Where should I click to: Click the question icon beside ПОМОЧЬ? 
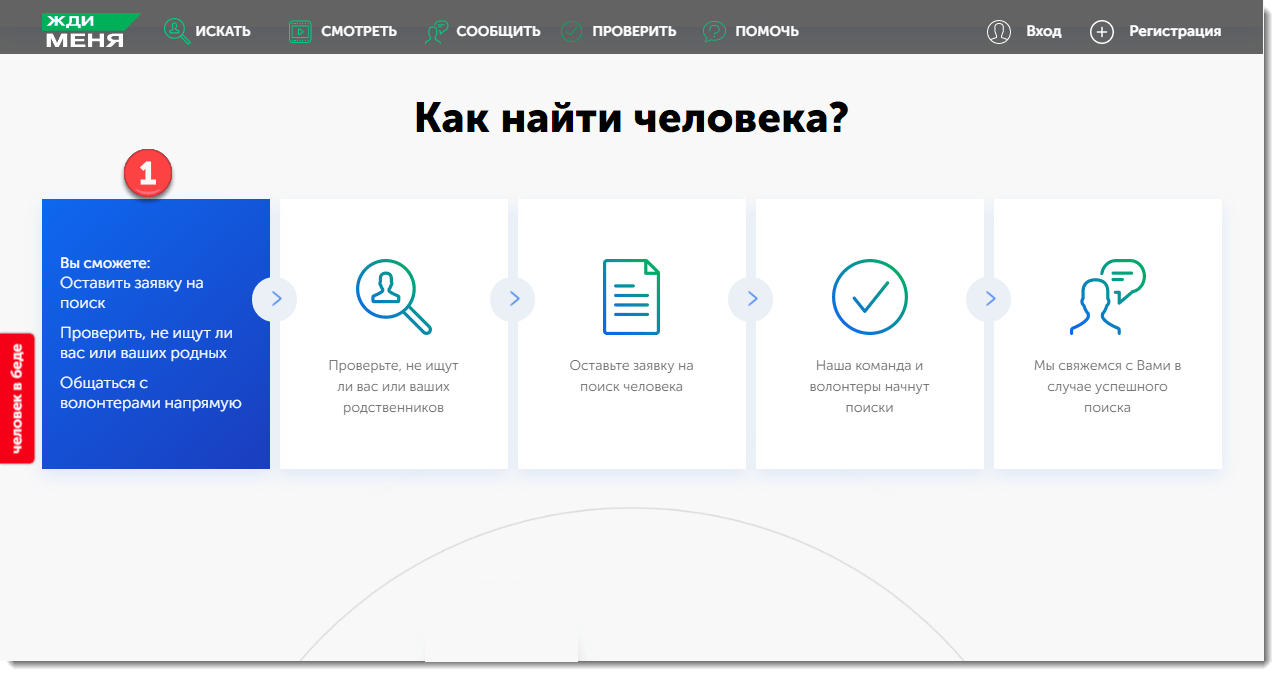(x=714, y=31)
